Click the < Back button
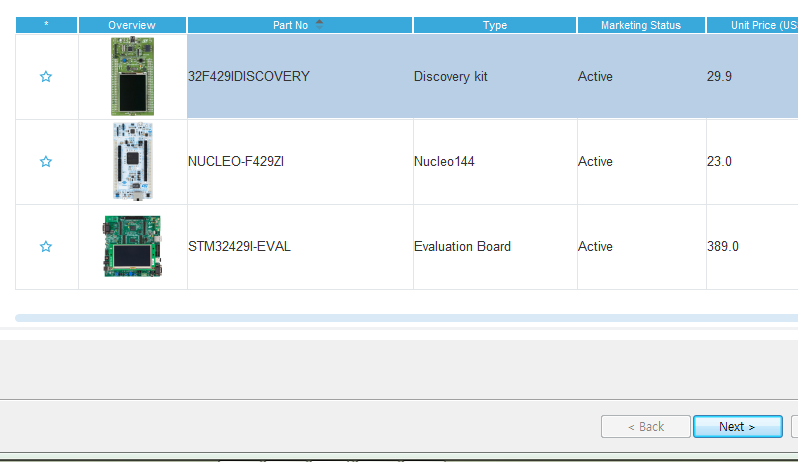Viewport: 798px width, 462px height. coord(645,426)
